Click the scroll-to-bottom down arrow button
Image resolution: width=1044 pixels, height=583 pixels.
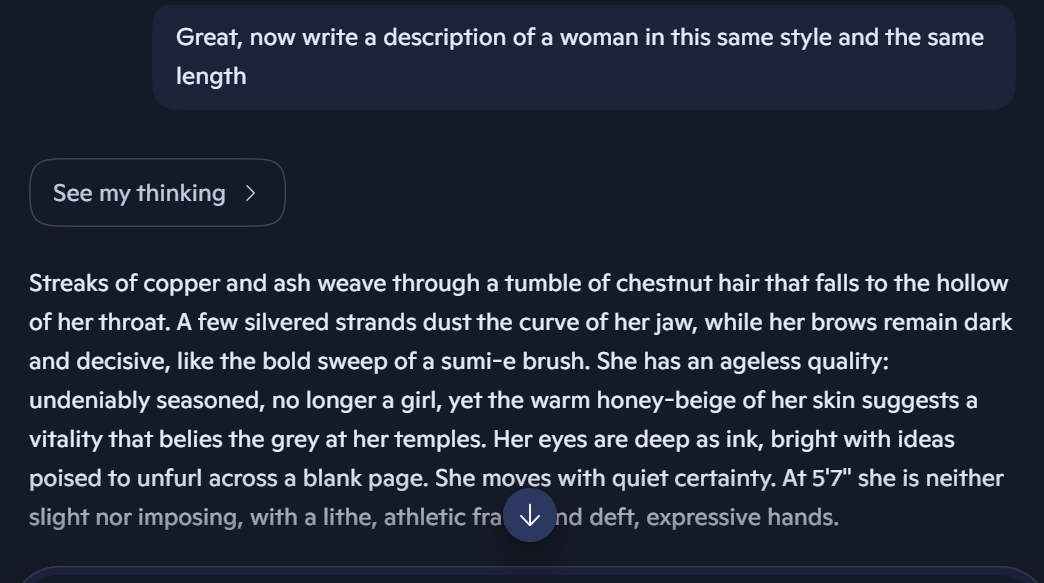click(x=530, y=516)
